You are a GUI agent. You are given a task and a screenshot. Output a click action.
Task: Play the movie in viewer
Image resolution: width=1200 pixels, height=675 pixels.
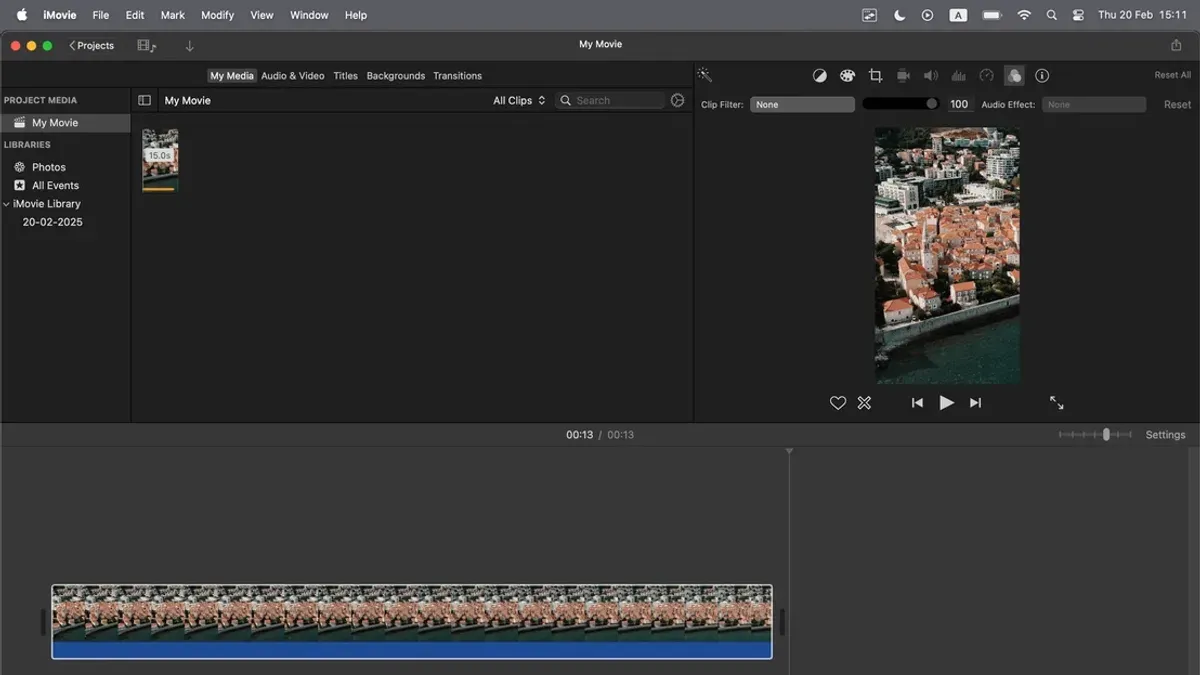[946, 403]
